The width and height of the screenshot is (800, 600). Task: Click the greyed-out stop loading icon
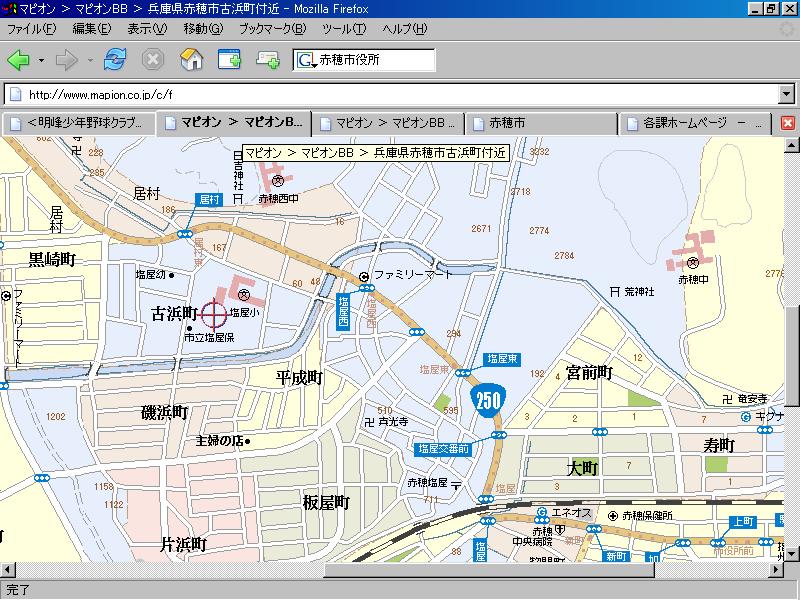pos(153,60)
